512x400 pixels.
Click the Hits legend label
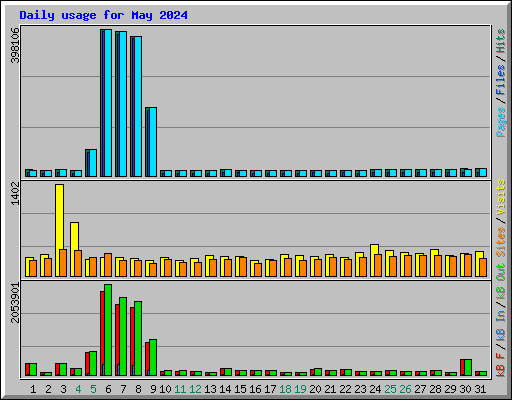501,41
